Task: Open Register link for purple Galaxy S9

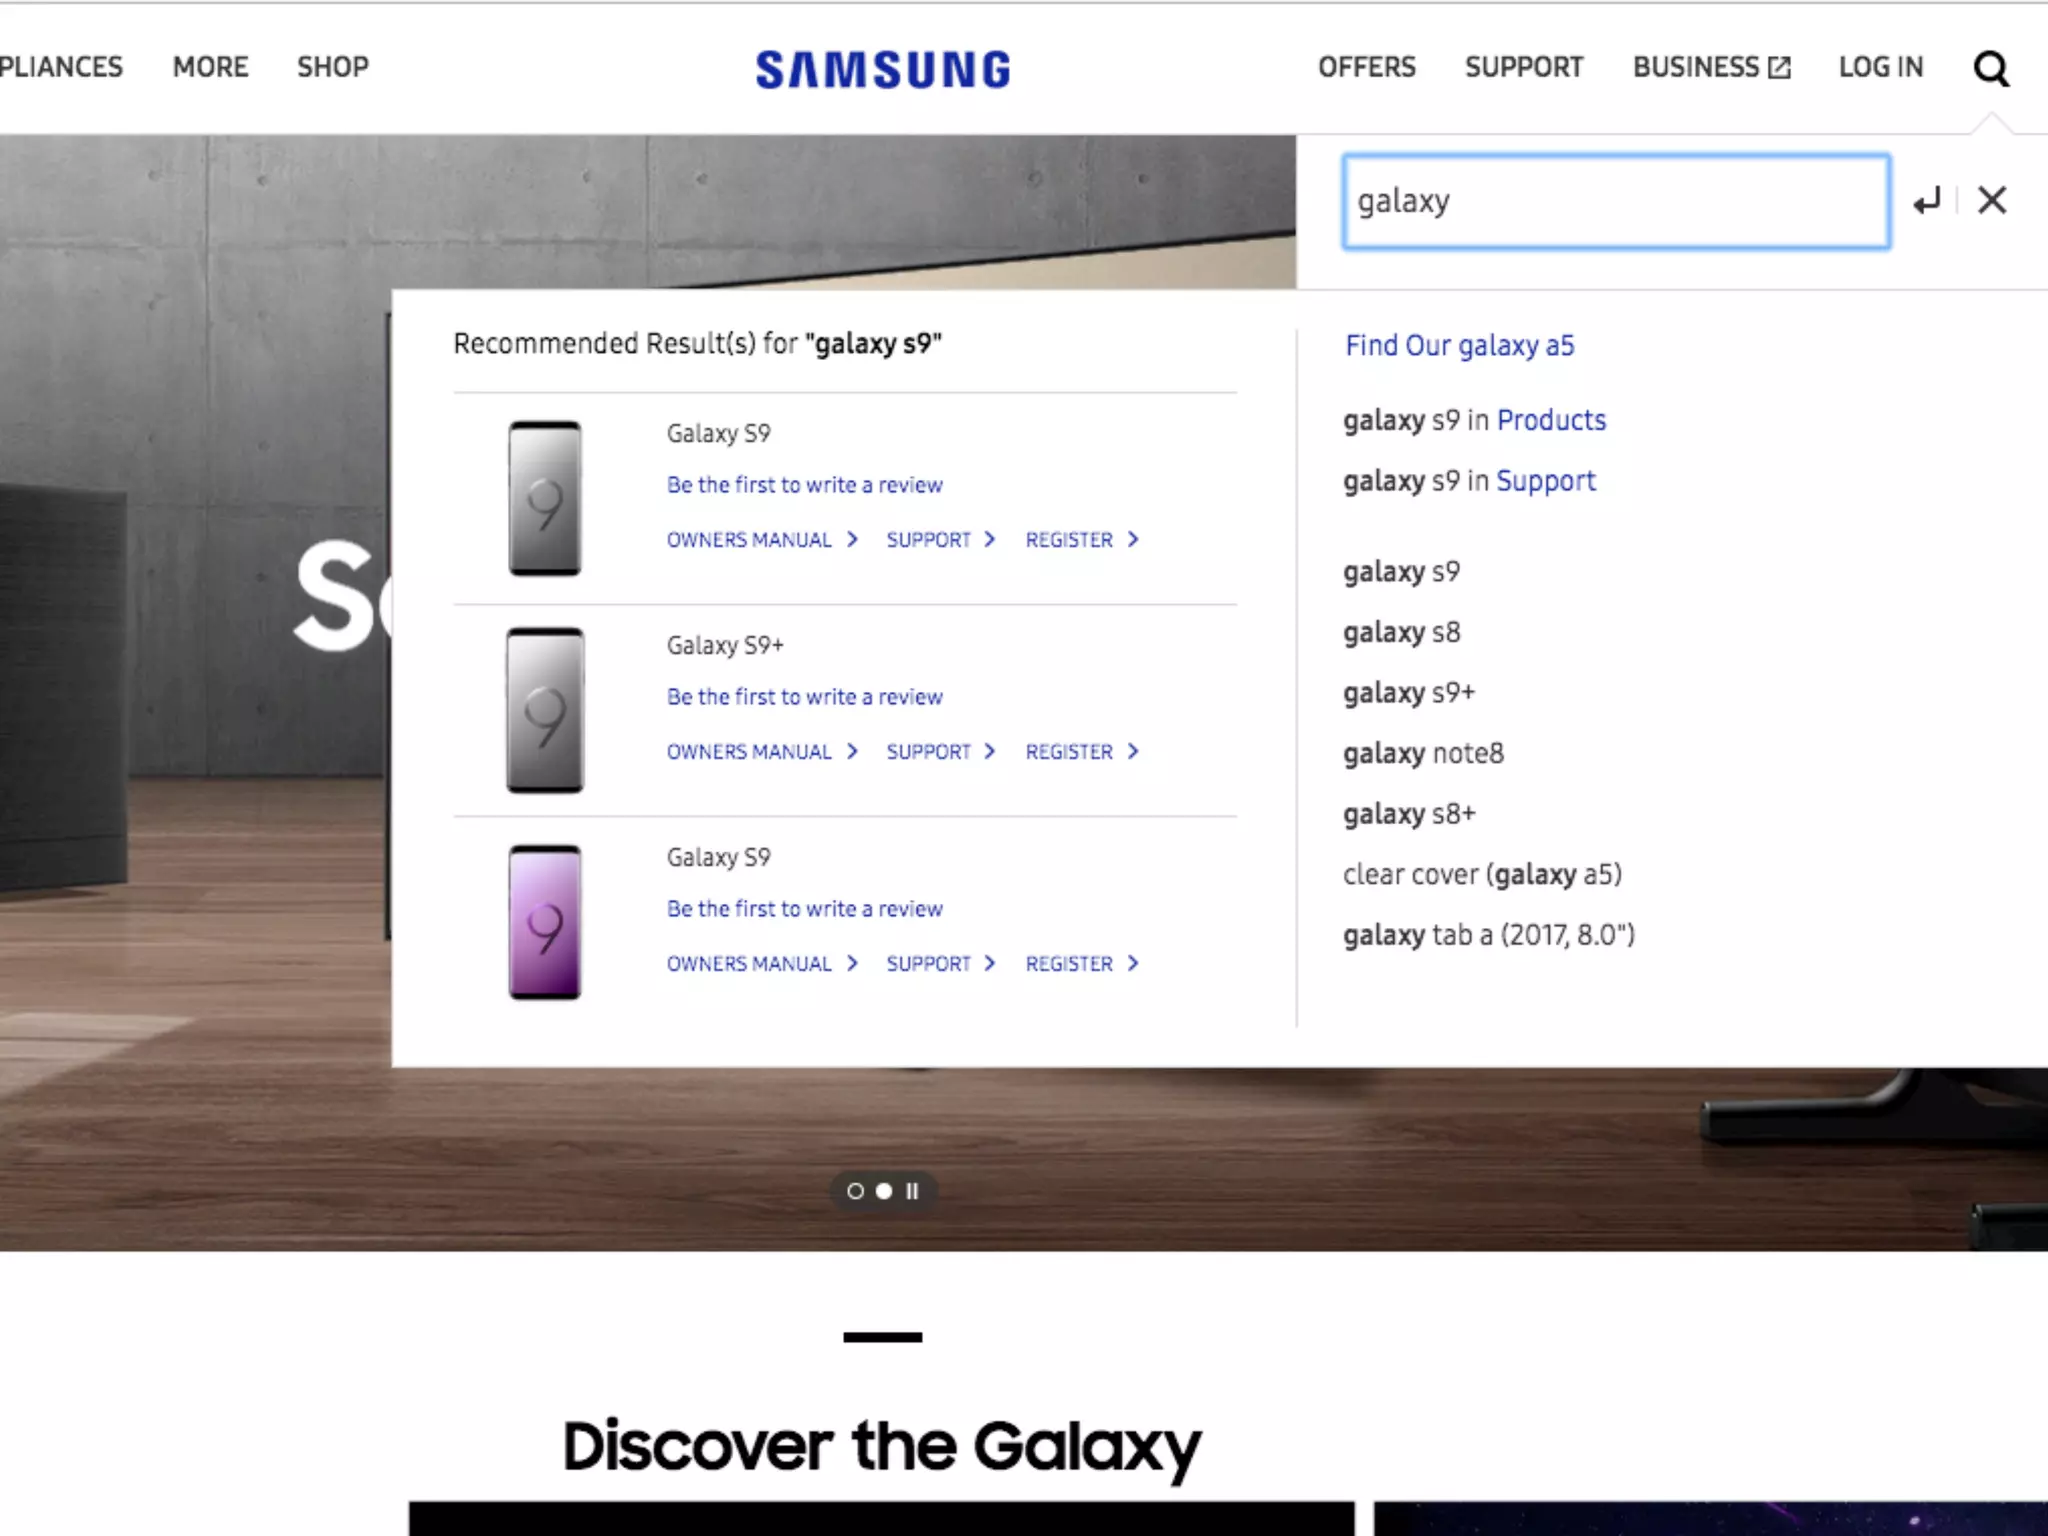Action: 1082,964
